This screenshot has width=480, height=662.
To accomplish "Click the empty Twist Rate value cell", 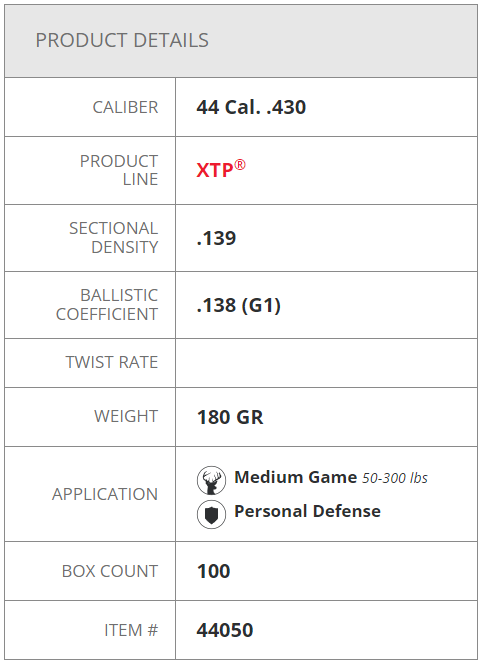I will point(326,363).
